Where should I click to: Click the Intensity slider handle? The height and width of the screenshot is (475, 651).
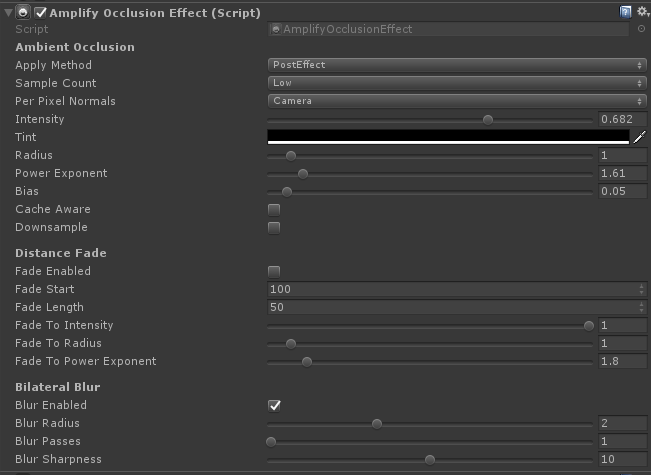click(488, 120)
